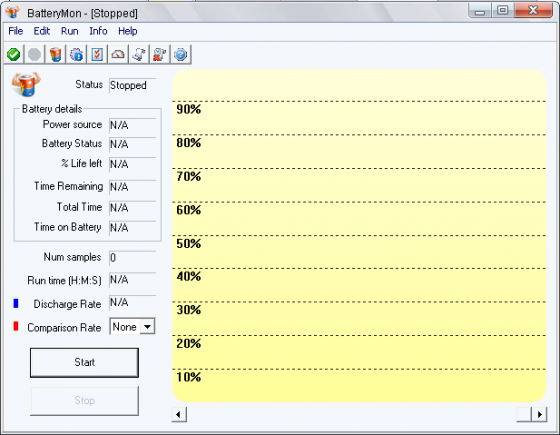This screenshot has height=435, width=560.
Task: Open the Edit menu
Action: click(42, 31)
